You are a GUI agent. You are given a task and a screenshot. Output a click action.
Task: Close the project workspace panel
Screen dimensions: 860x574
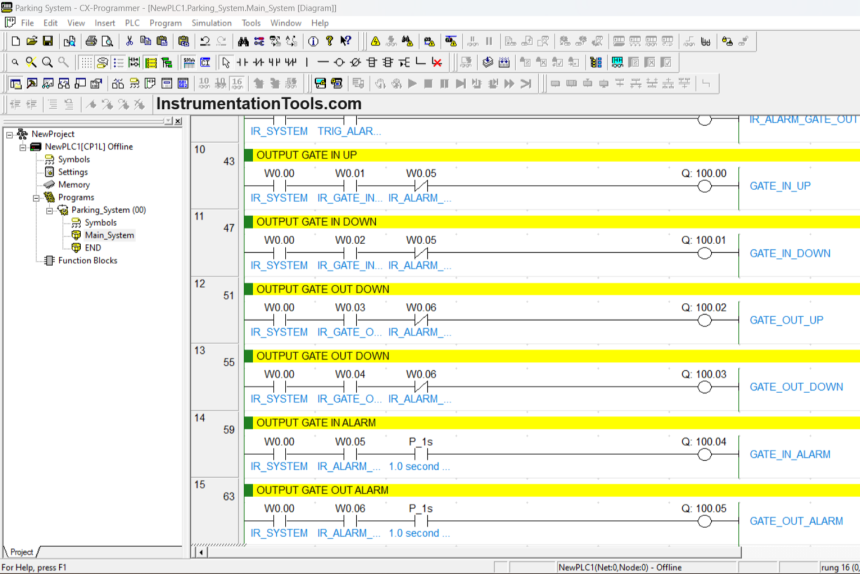pos(178,121)
